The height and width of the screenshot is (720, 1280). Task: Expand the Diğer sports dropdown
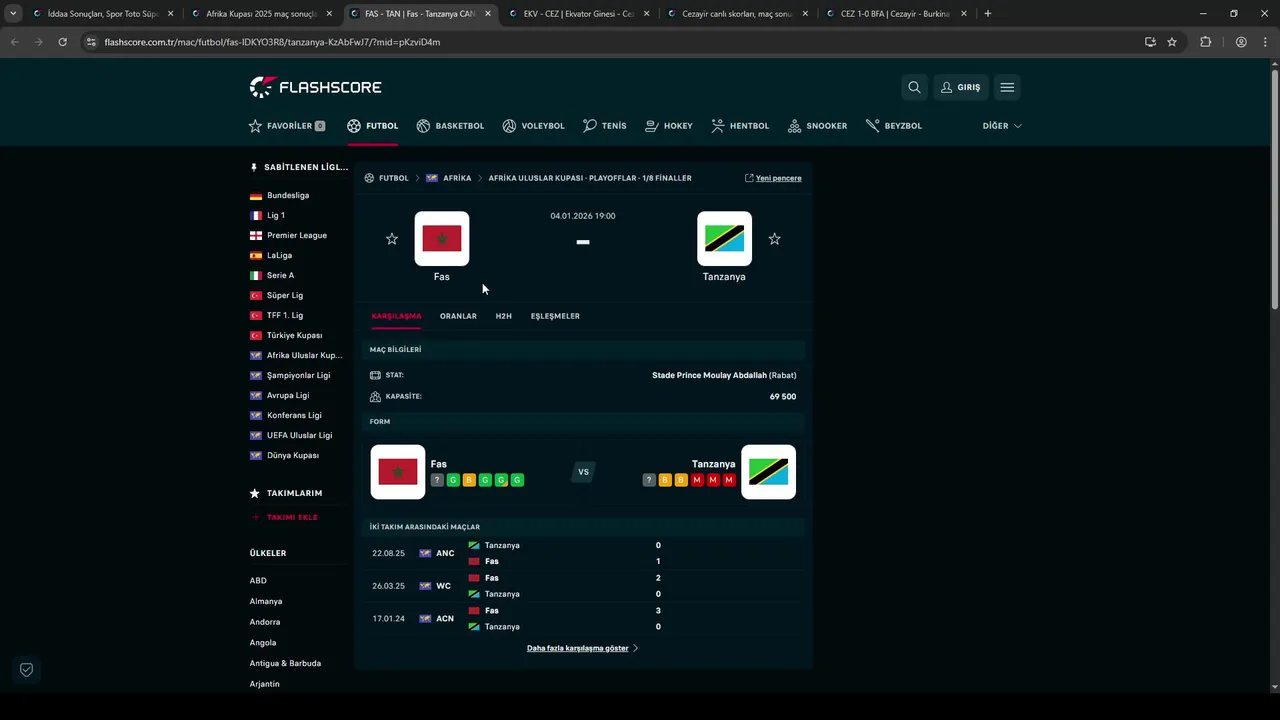point(1002,126)
